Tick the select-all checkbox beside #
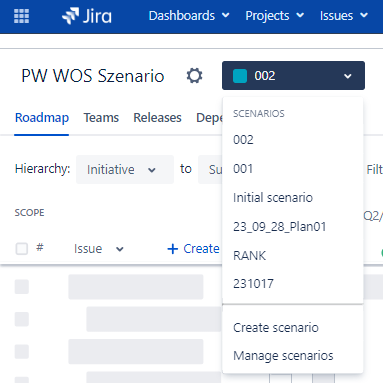Viewport: 383px width, 383px height. click(22, 248)
